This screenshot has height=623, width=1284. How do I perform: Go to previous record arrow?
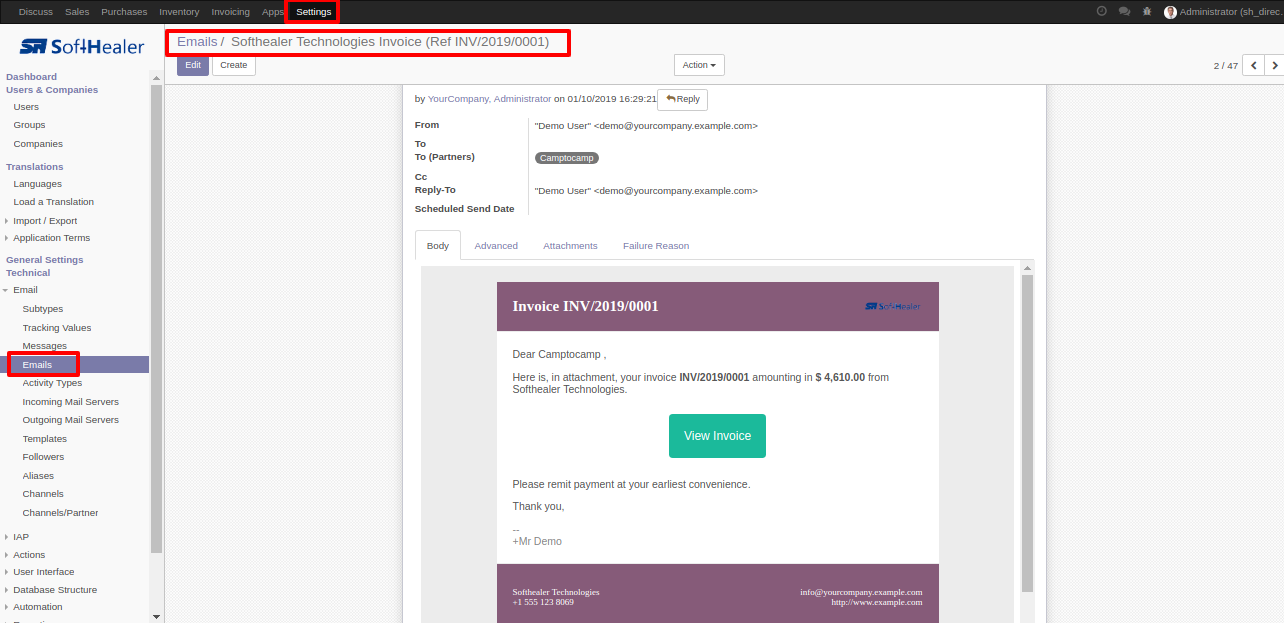click(x=1254, y=65)
